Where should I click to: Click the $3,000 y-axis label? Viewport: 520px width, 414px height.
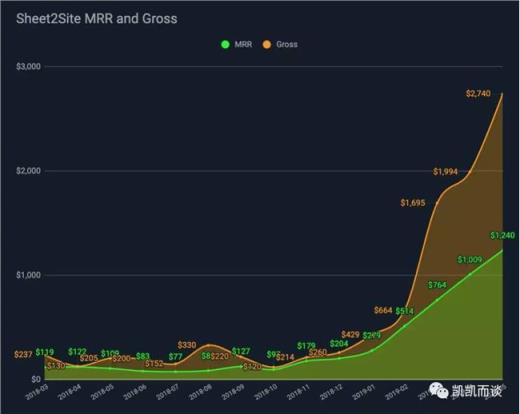28,66
